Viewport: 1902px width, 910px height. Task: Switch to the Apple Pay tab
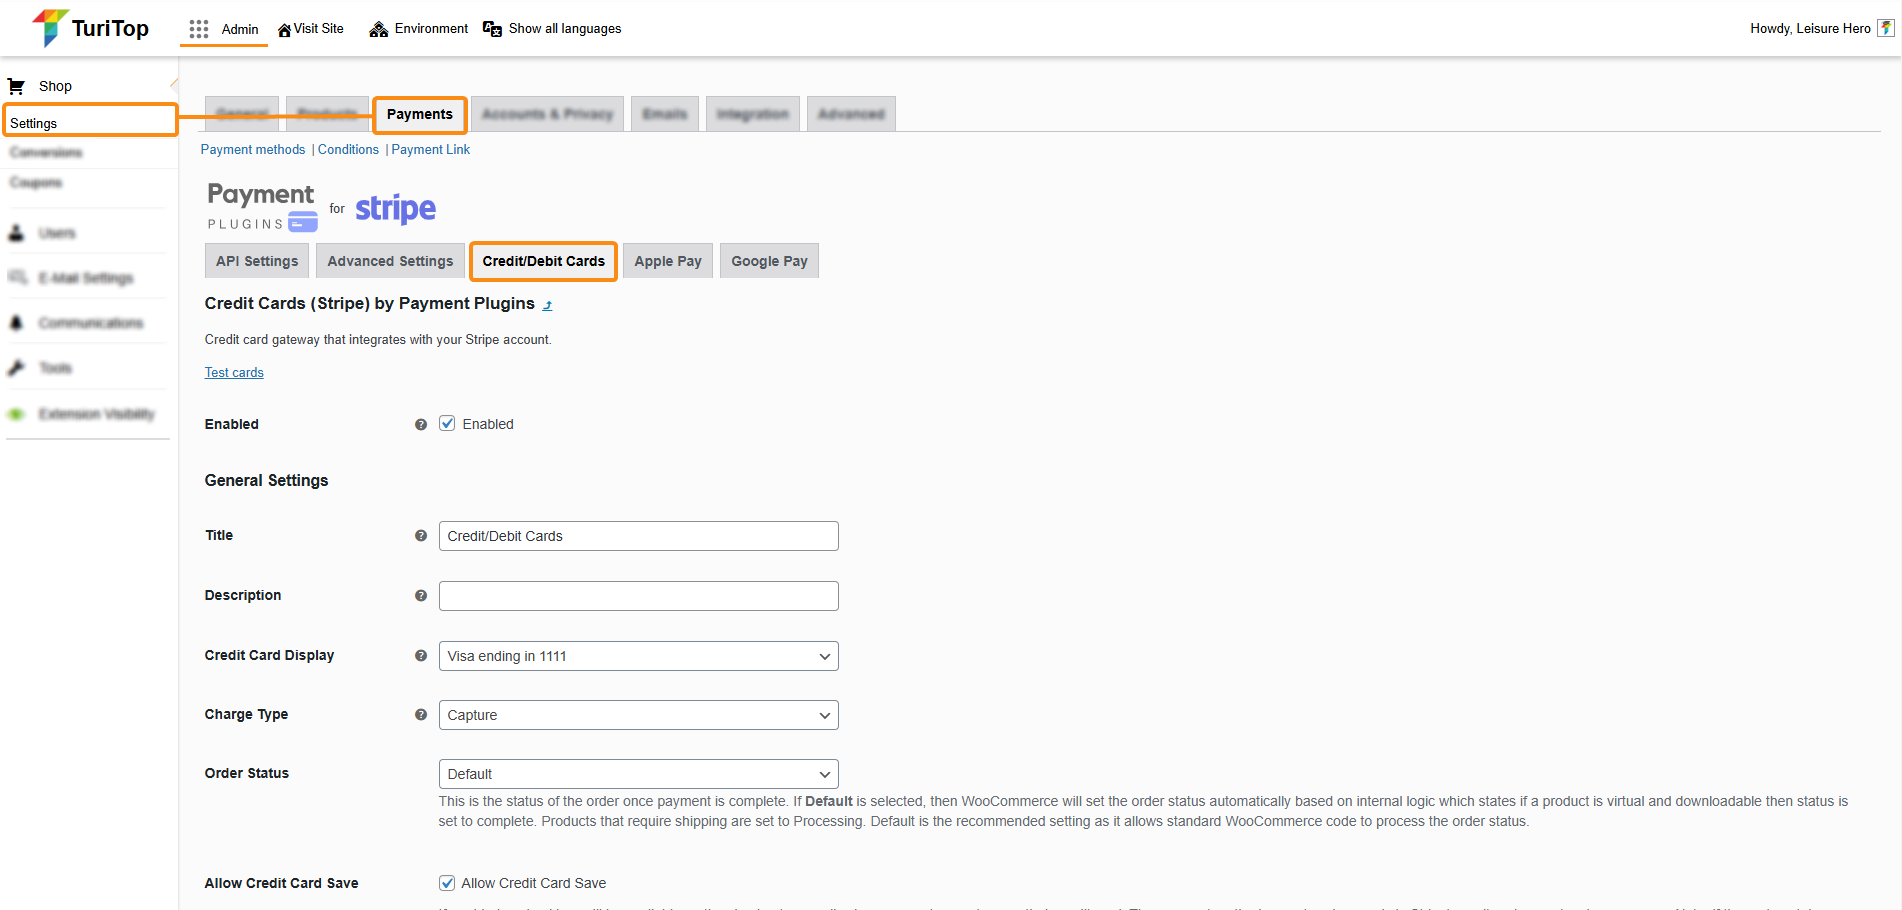[x=667, y=261]
